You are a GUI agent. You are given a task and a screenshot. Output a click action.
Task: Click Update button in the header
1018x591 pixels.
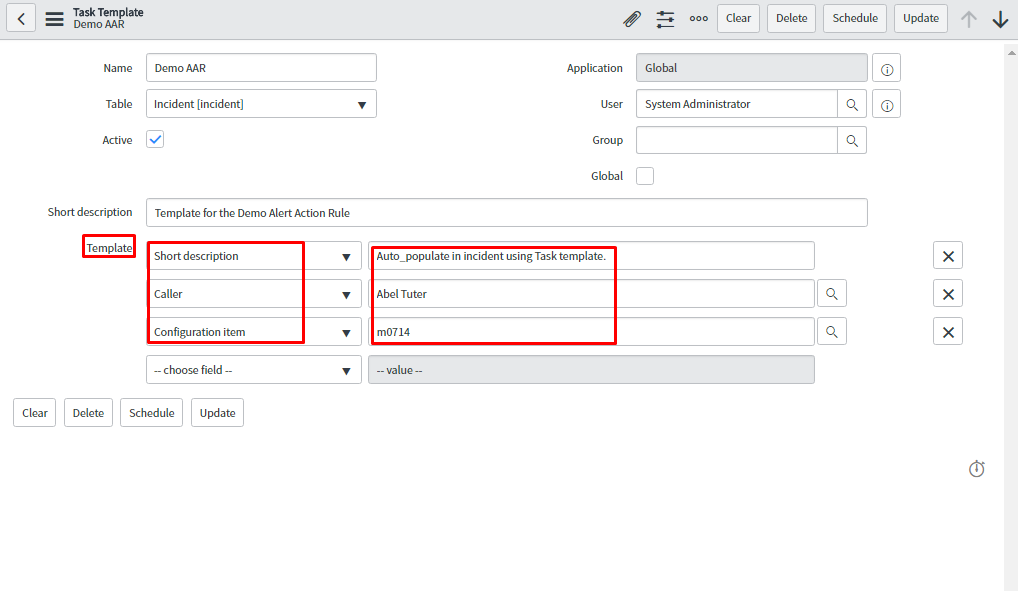[x=921, y=18]
